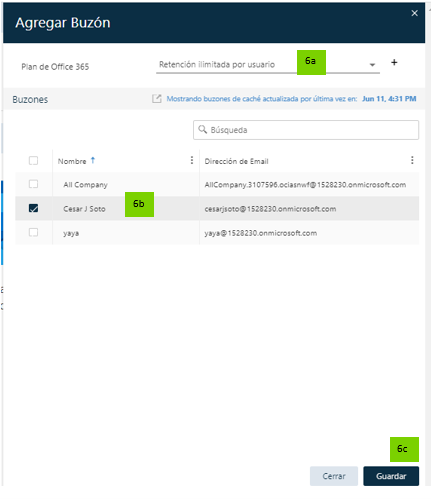
Task: Click the Guardar button
Action: [x=391, y=476]
